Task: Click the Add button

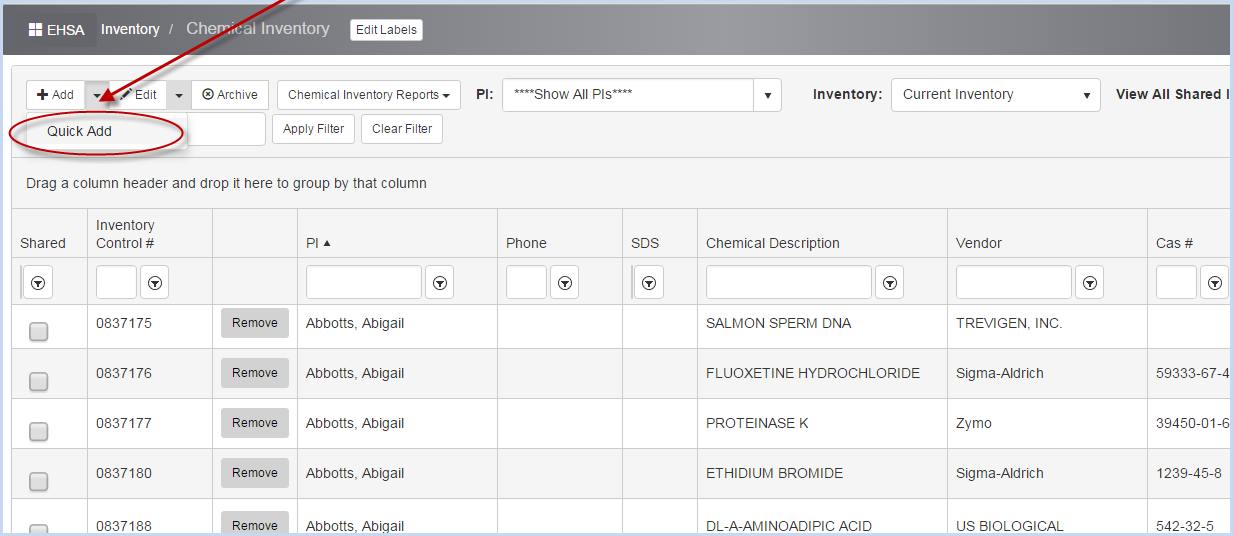Action: [x=56, y=95]
